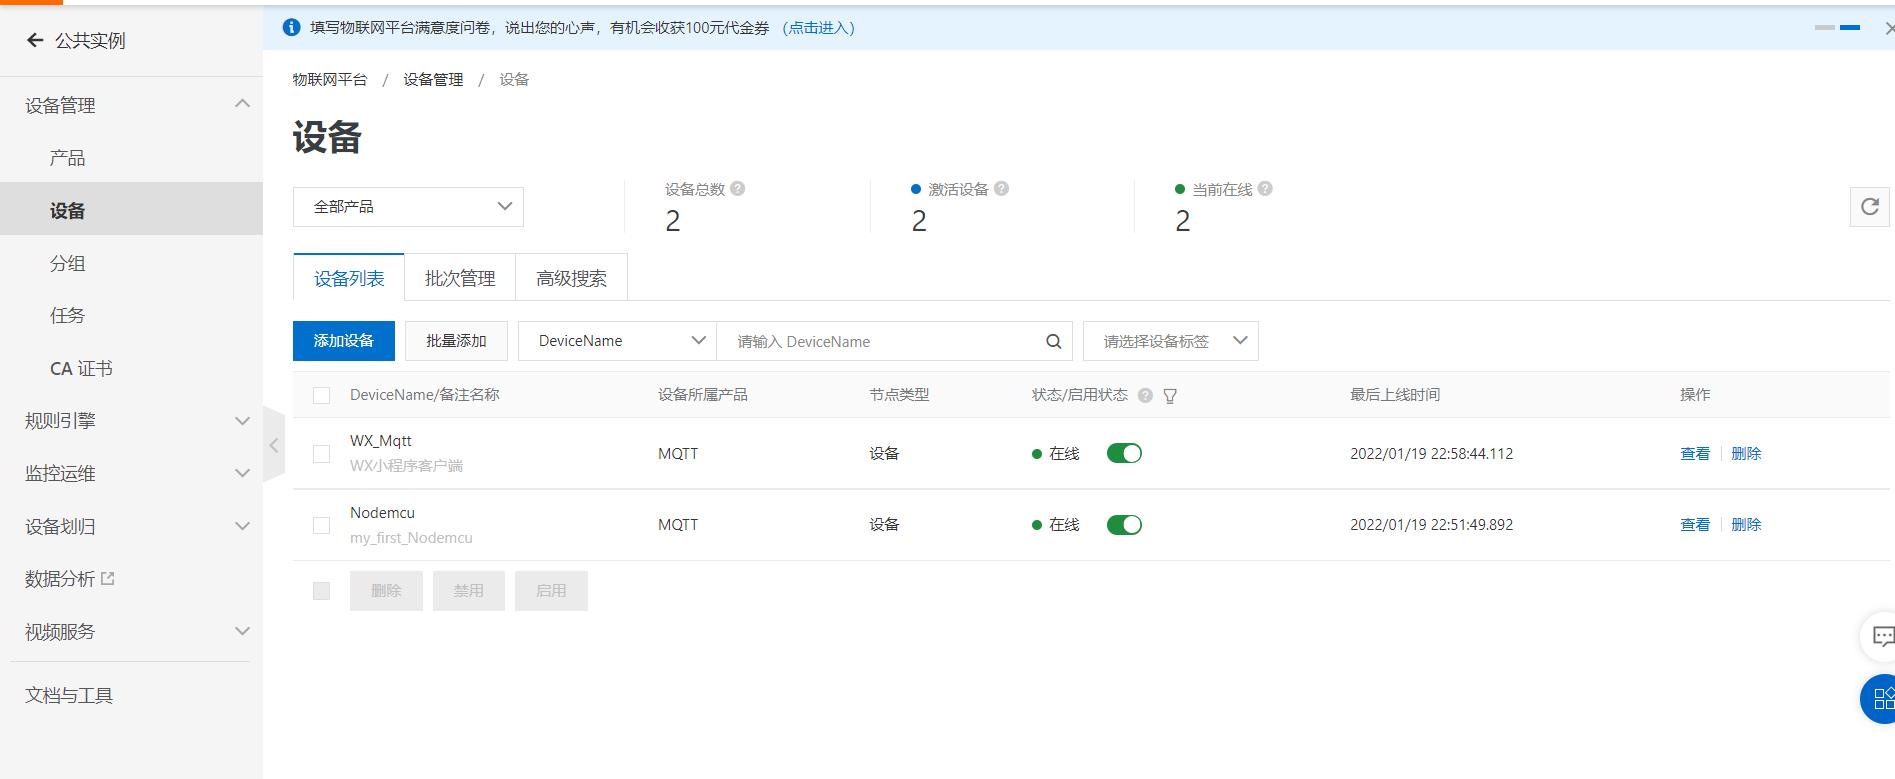Click the info icon in banner
Image resolution: width=1895 pixels, height=779 pixels.
click(291, 27)
